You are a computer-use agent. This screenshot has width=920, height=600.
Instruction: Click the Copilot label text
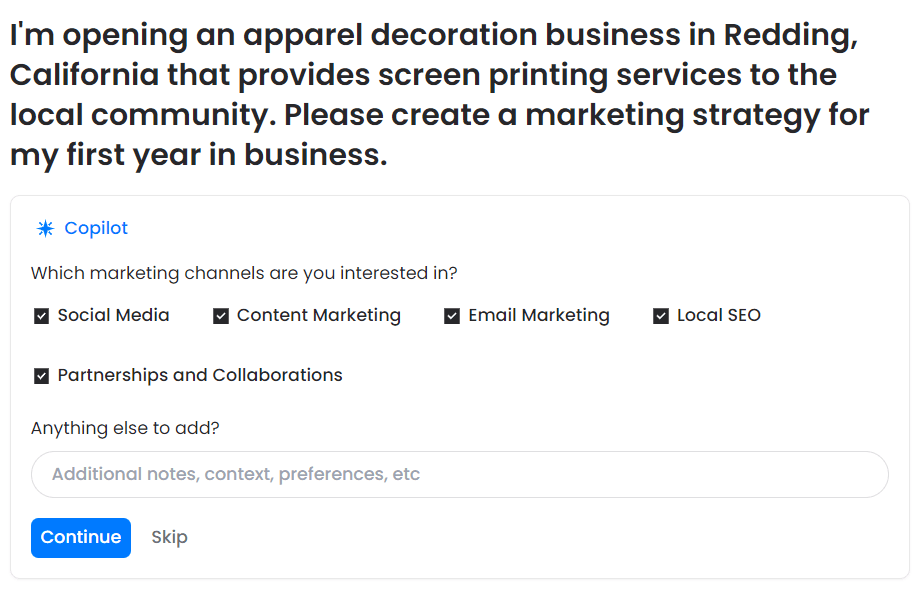96,228
